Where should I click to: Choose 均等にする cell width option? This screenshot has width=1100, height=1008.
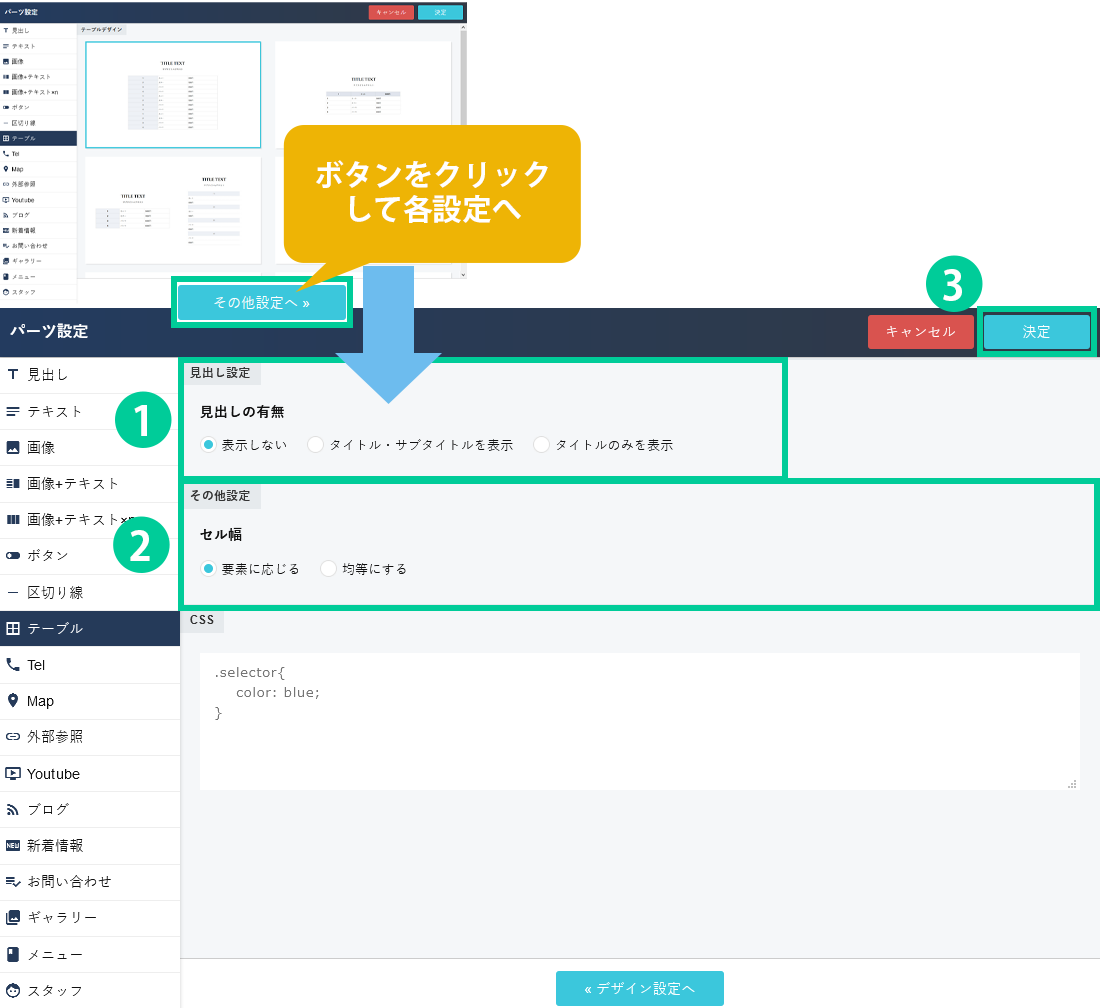click(329, 569)
